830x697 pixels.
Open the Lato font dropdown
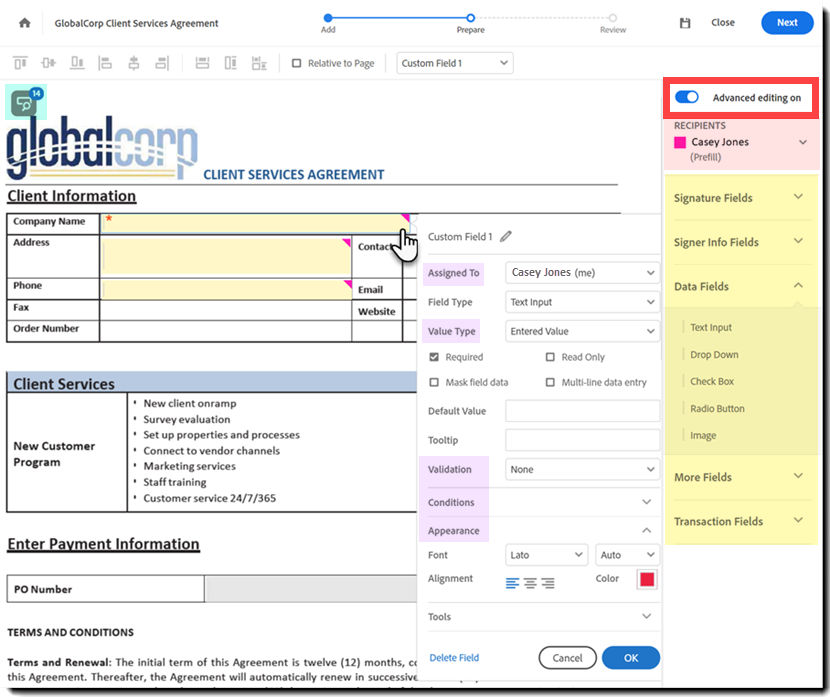546,555
